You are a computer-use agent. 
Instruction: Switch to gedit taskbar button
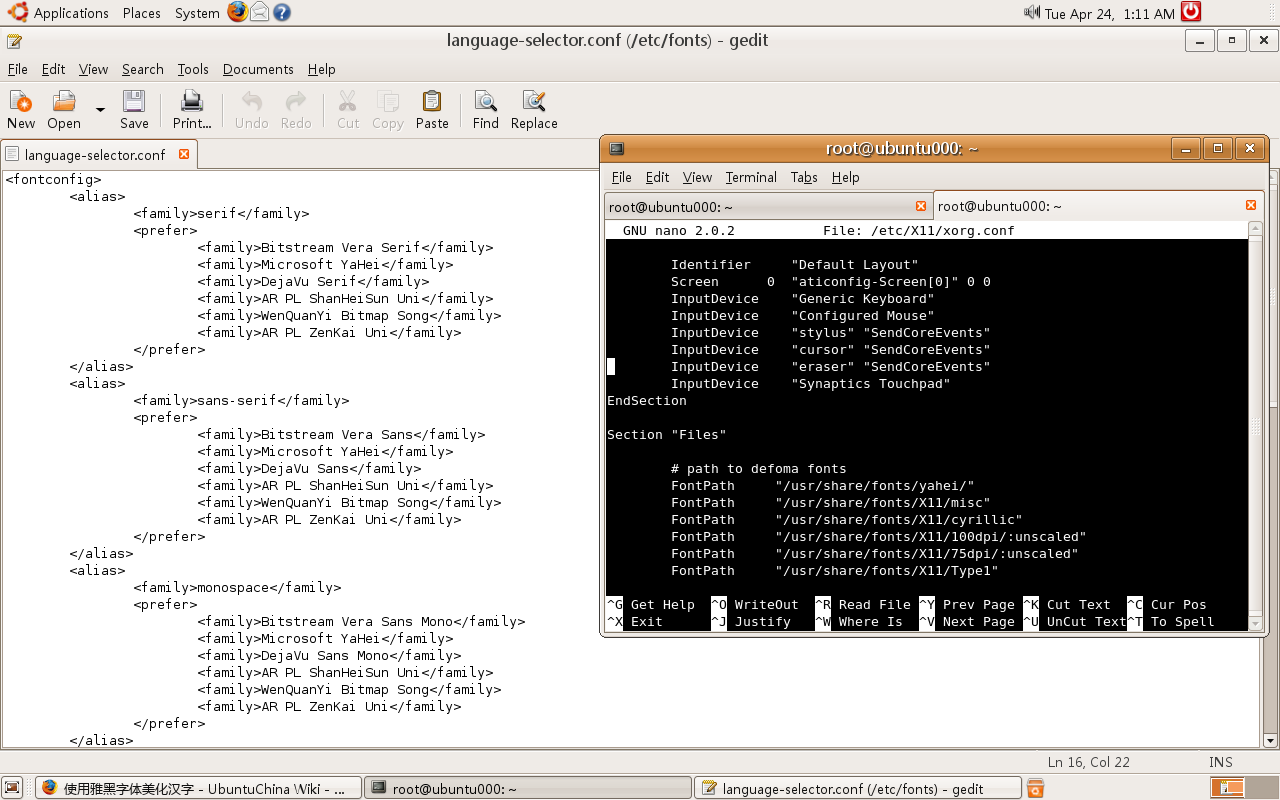point(858,788)
